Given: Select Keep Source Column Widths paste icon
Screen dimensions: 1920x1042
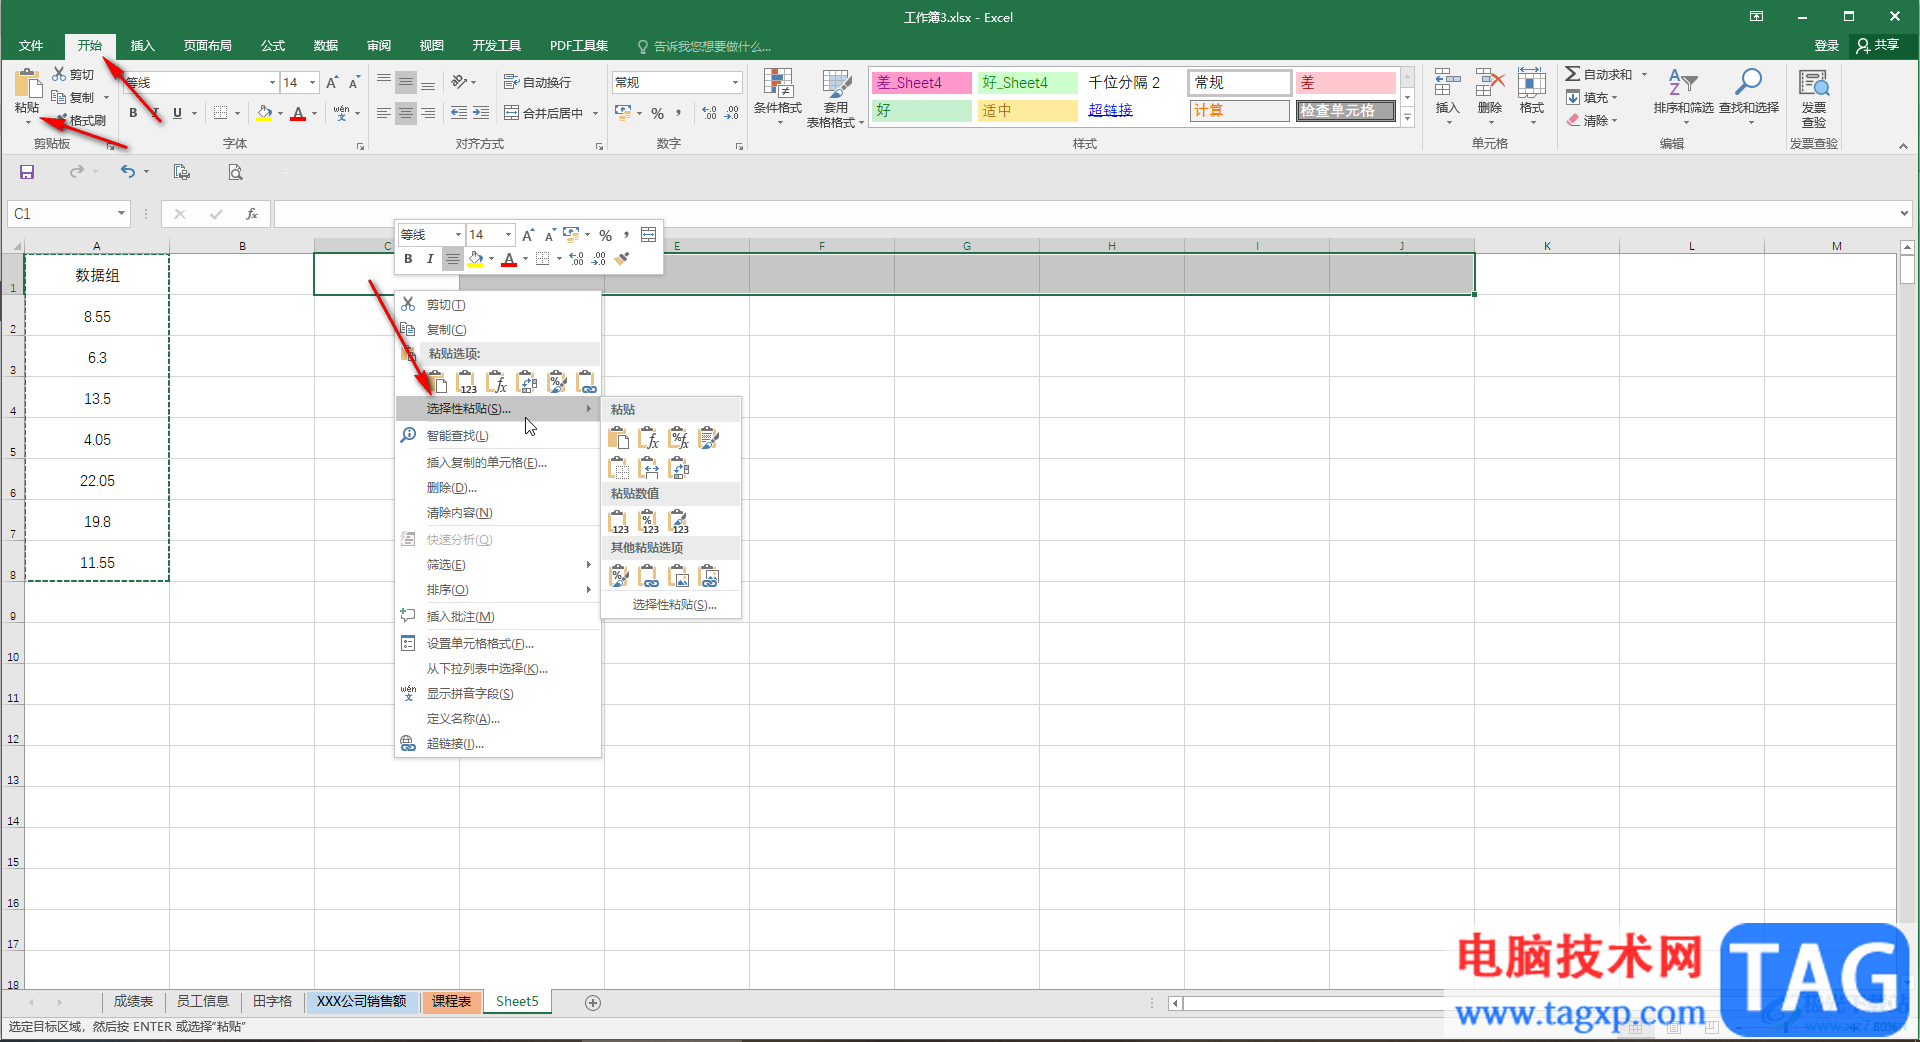Looking at the screenshot, I should [649, 468].
